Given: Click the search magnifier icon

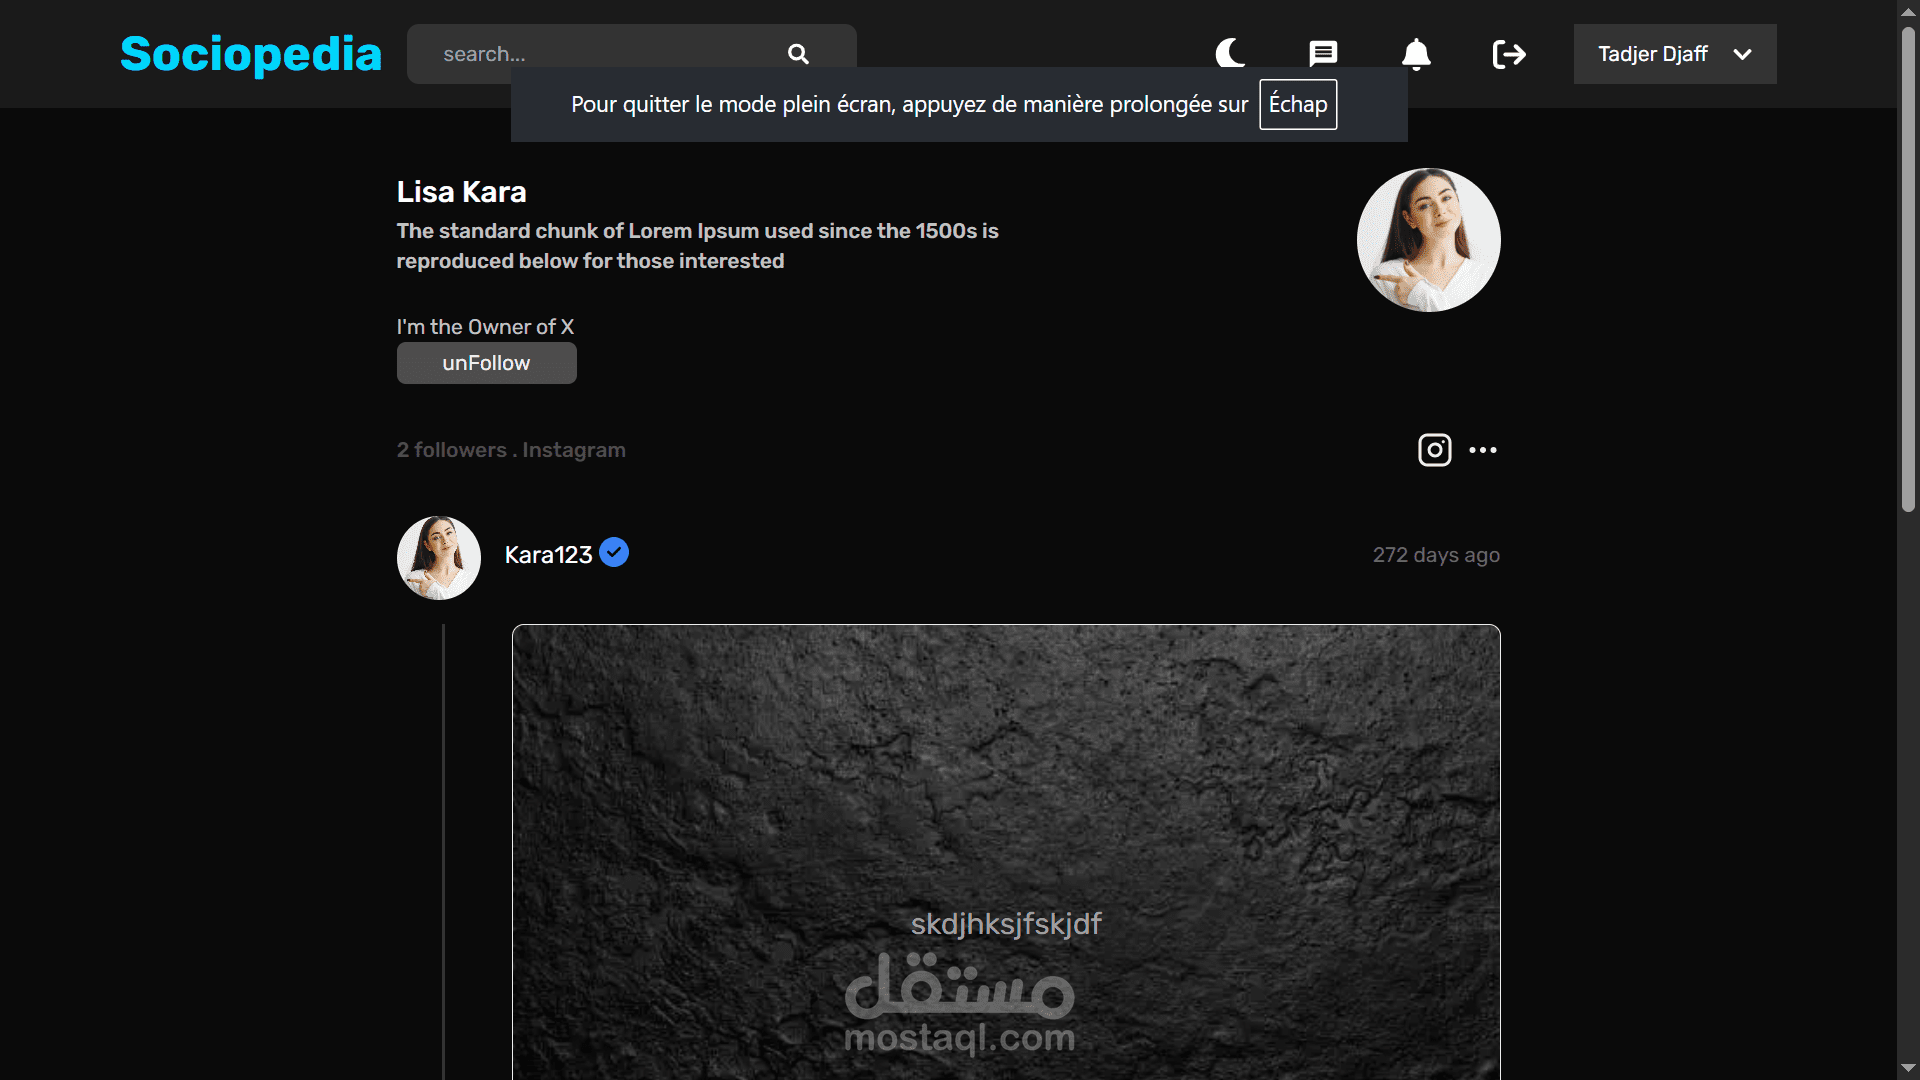Looking at the screenshot, I should [798, 54].
